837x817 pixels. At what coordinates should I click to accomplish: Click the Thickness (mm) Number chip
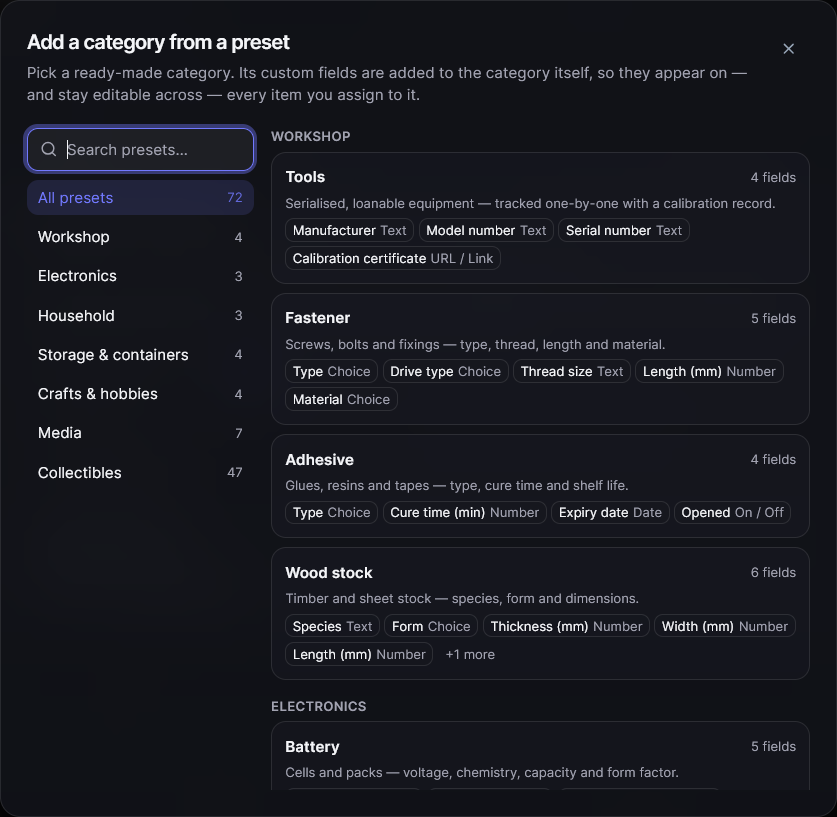566,626
